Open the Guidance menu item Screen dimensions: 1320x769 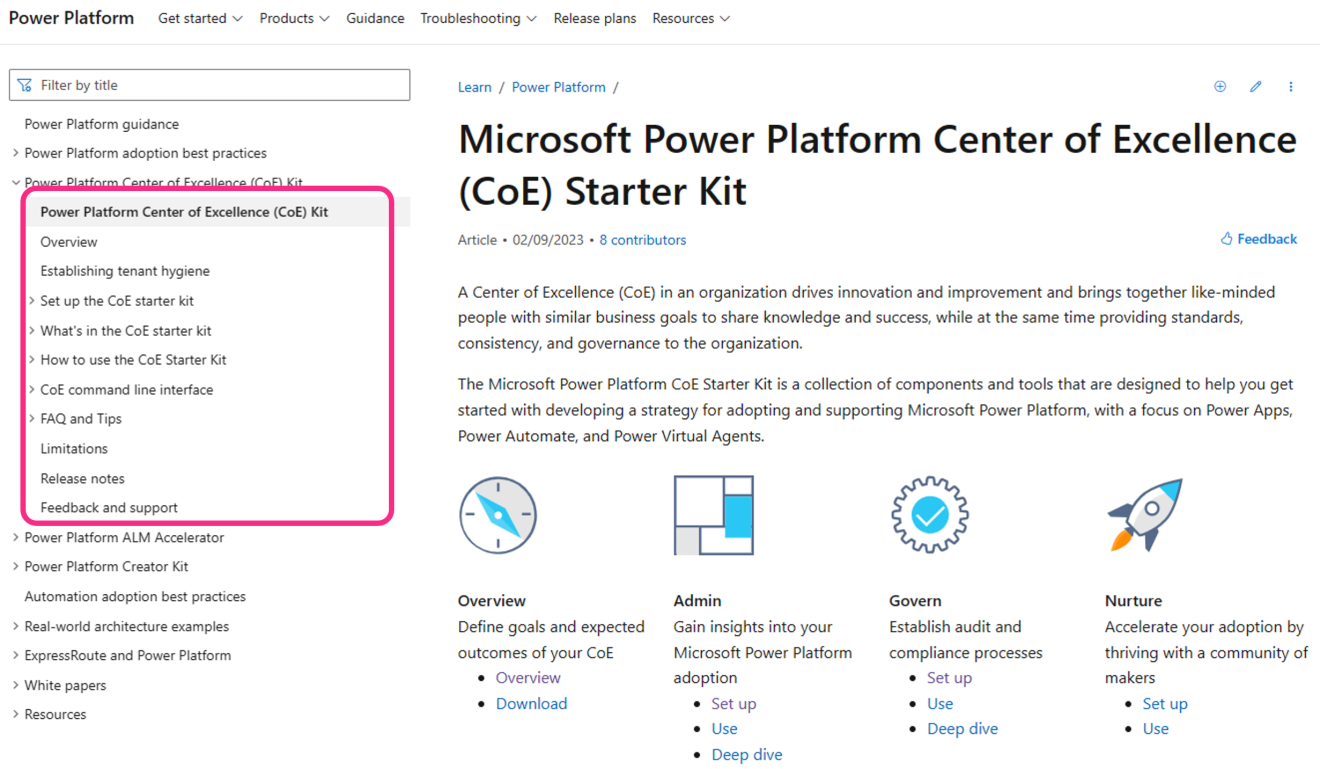coord(375,18)
